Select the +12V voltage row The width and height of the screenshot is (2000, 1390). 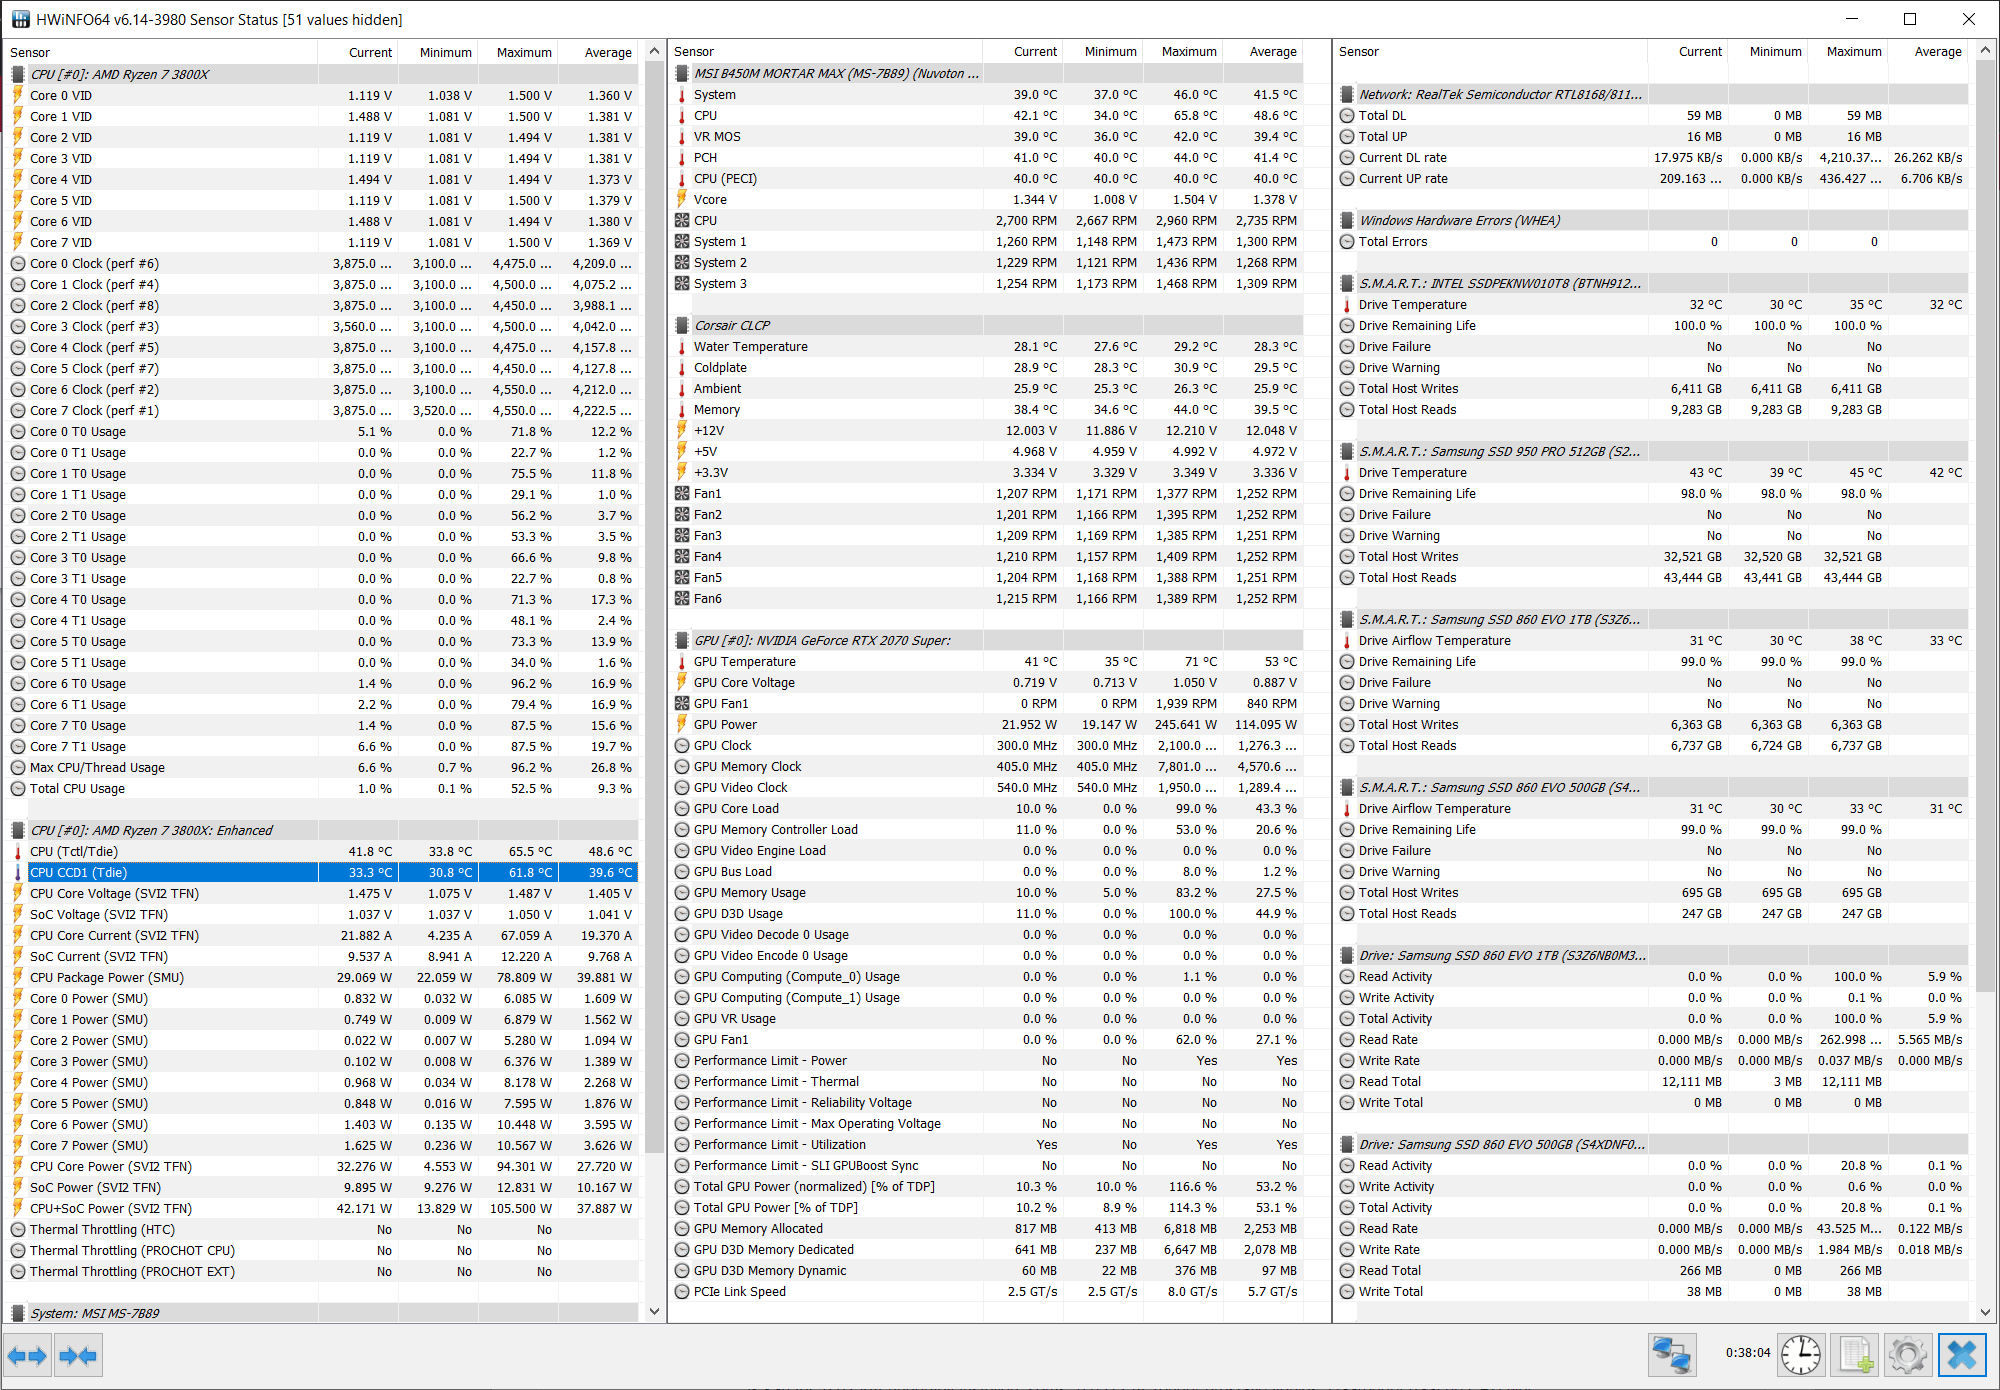click(986, 431)
